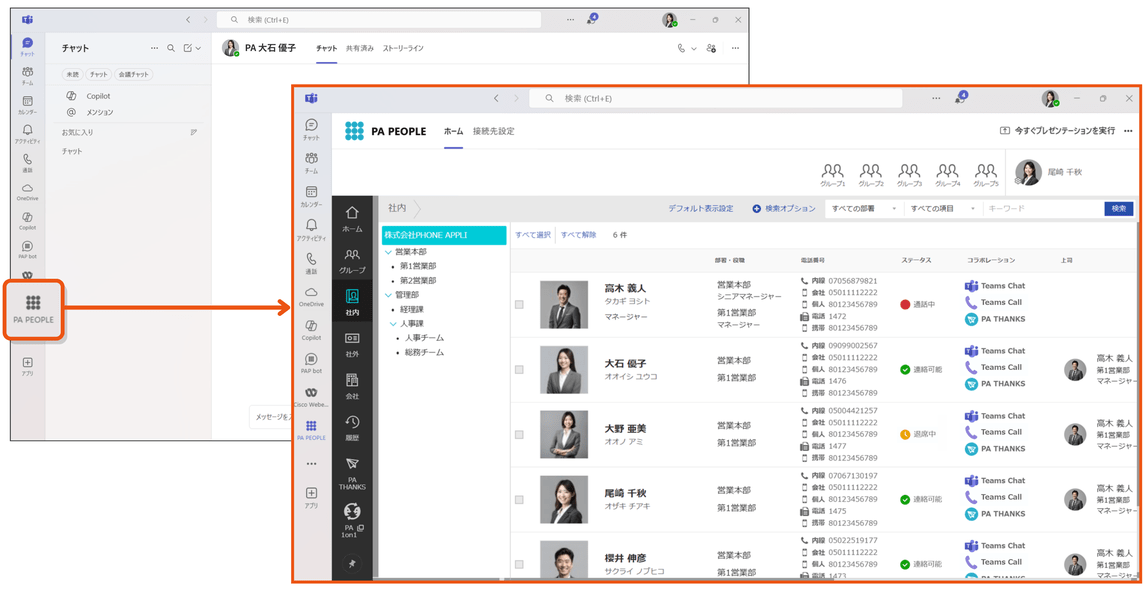Select the 未読 filter in the back chat list
Screen dimensions: 1148x594
[72, 74]
